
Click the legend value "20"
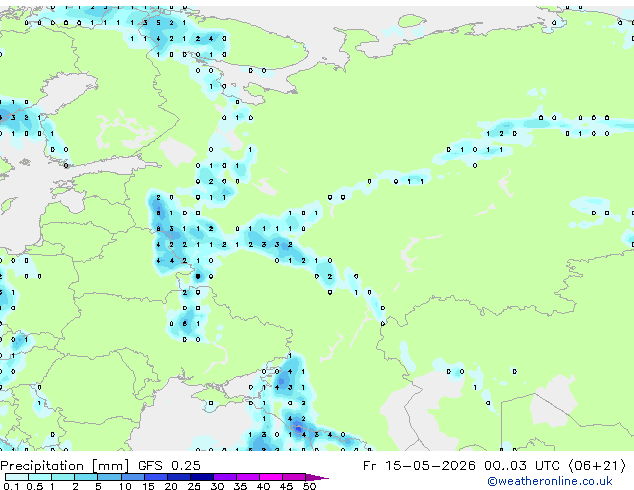171,486
